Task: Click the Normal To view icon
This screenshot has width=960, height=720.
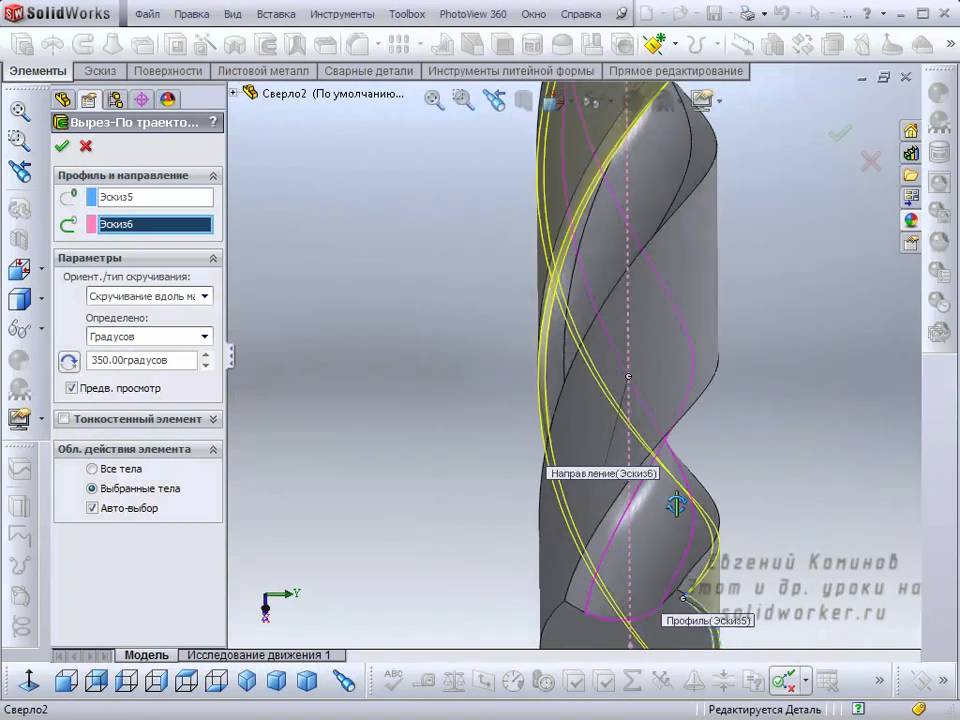Action: point(29,680)
